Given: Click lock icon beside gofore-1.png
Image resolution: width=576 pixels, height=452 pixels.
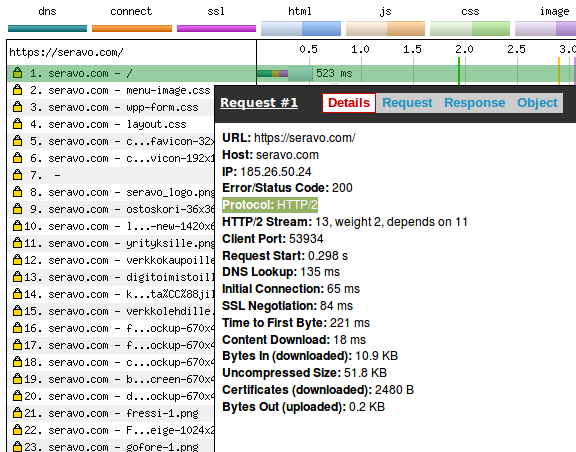Looking at the screenshot, I should pos(17,446).
